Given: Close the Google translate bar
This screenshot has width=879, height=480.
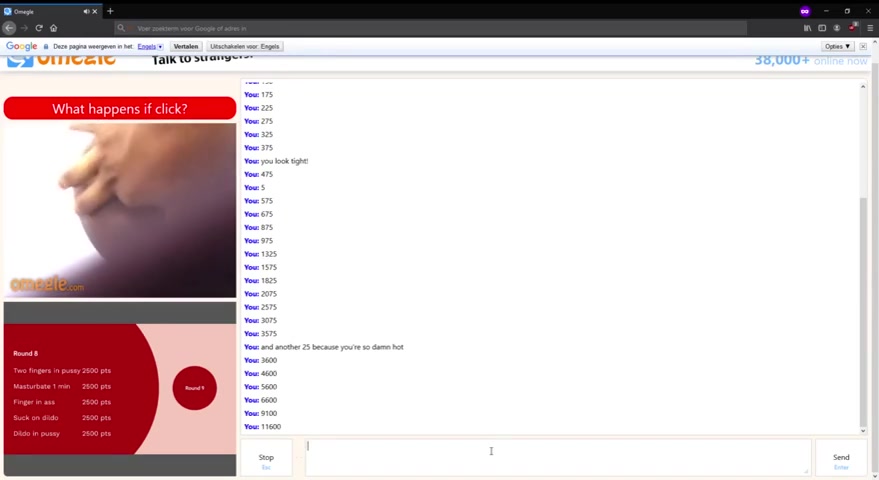Looking at the screenshot, I should [x=863, y=47].
